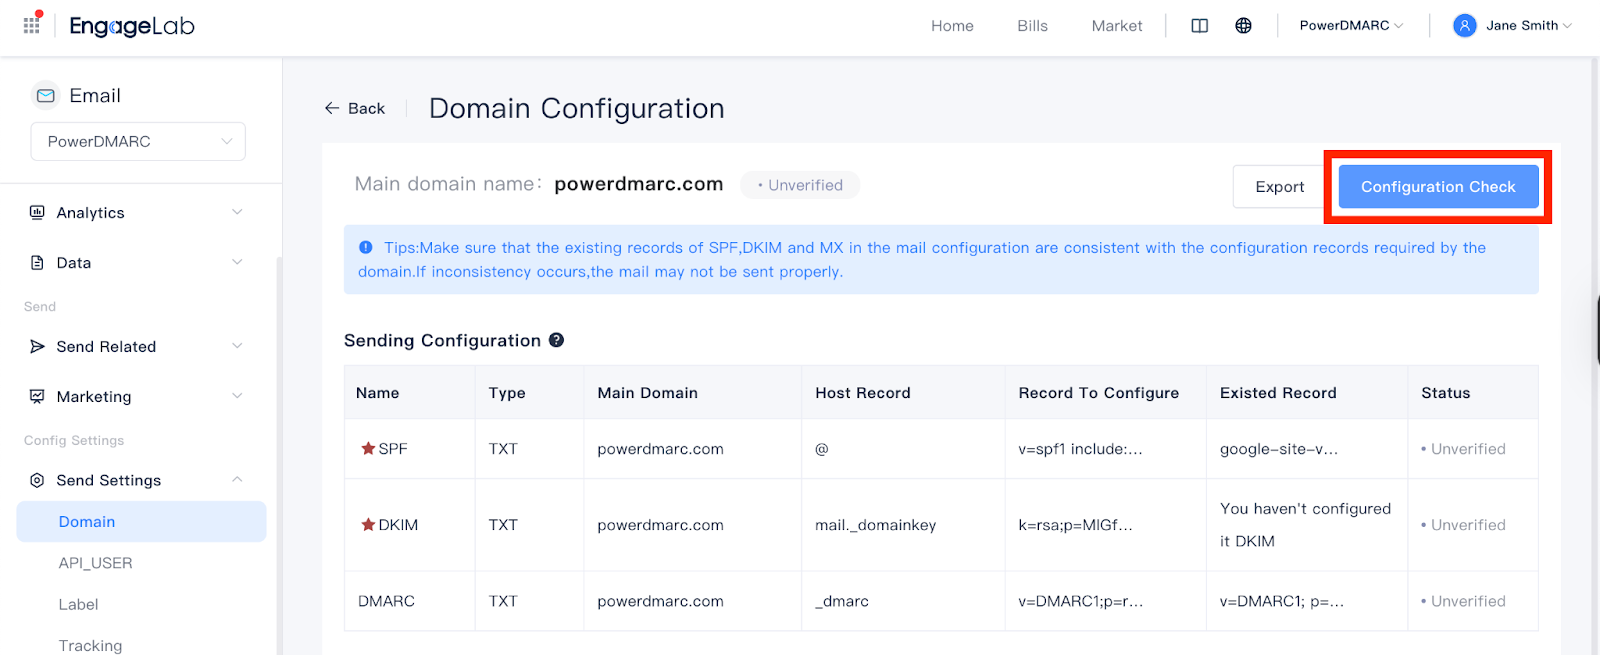Expand the Analytics section chevron
The width and height of the screenshot is (1600, 655).
click(x=237, y=212)
